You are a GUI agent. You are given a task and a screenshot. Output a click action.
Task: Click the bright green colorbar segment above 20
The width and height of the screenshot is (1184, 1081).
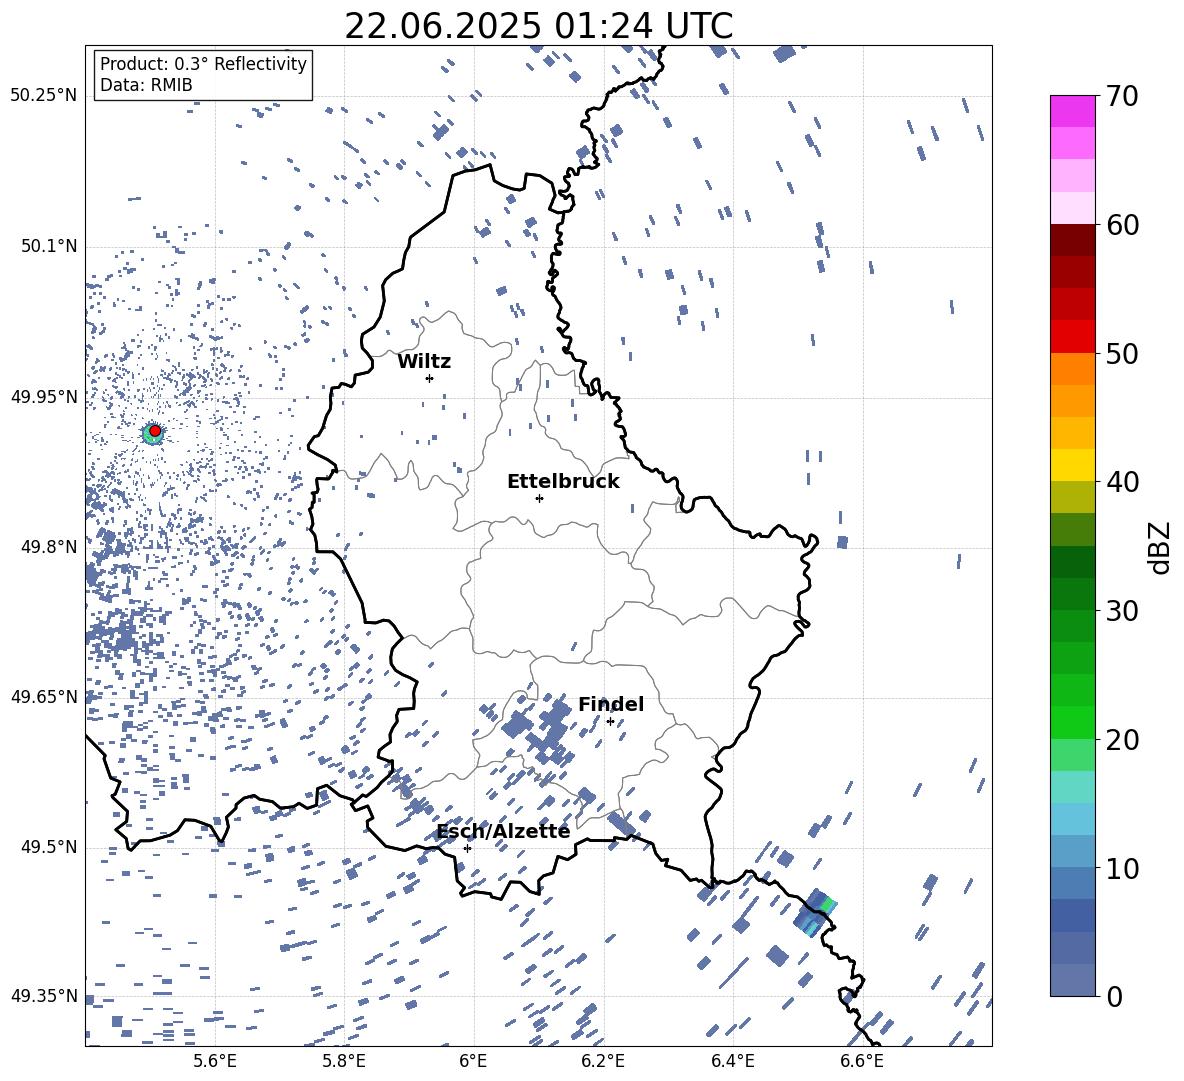pyautogui.click(x=1073, y=722)
